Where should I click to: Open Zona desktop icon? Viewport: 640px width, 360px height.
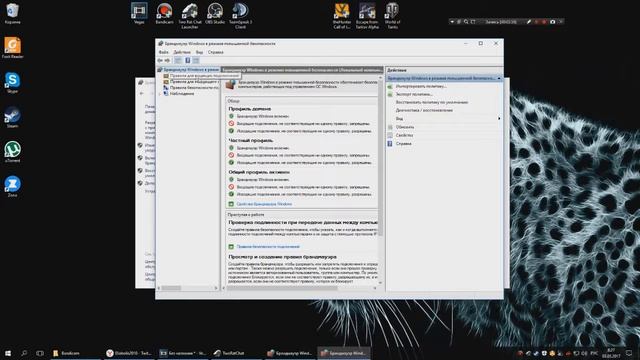13,187
